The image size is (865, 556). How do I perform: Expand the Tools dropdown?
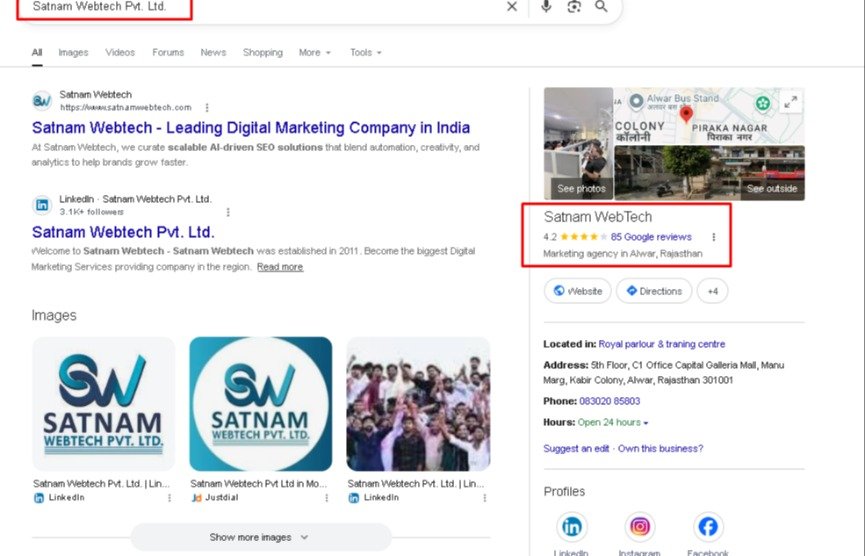[x=365, y=52]
